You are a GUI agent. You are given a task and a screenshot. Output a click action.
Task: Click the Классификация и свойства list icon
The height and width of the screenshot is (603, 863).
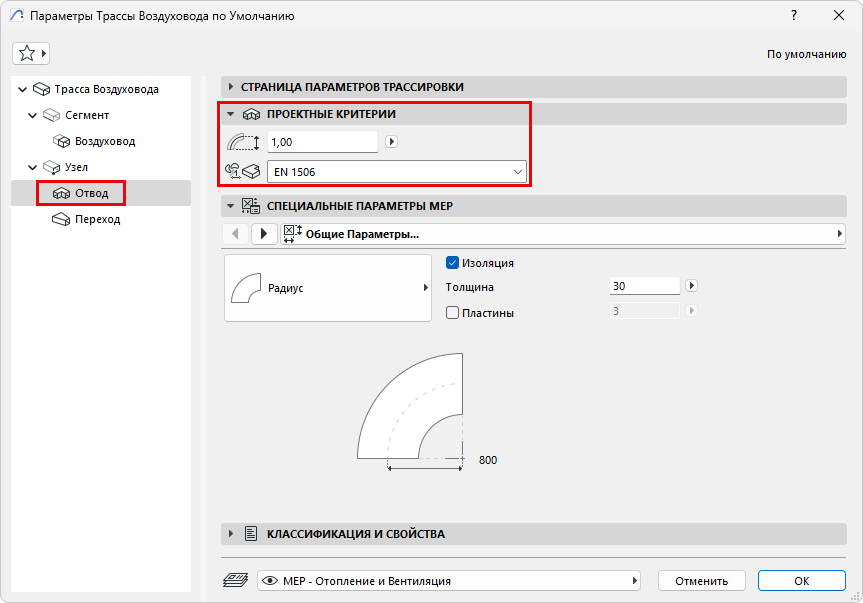(251, 534)
